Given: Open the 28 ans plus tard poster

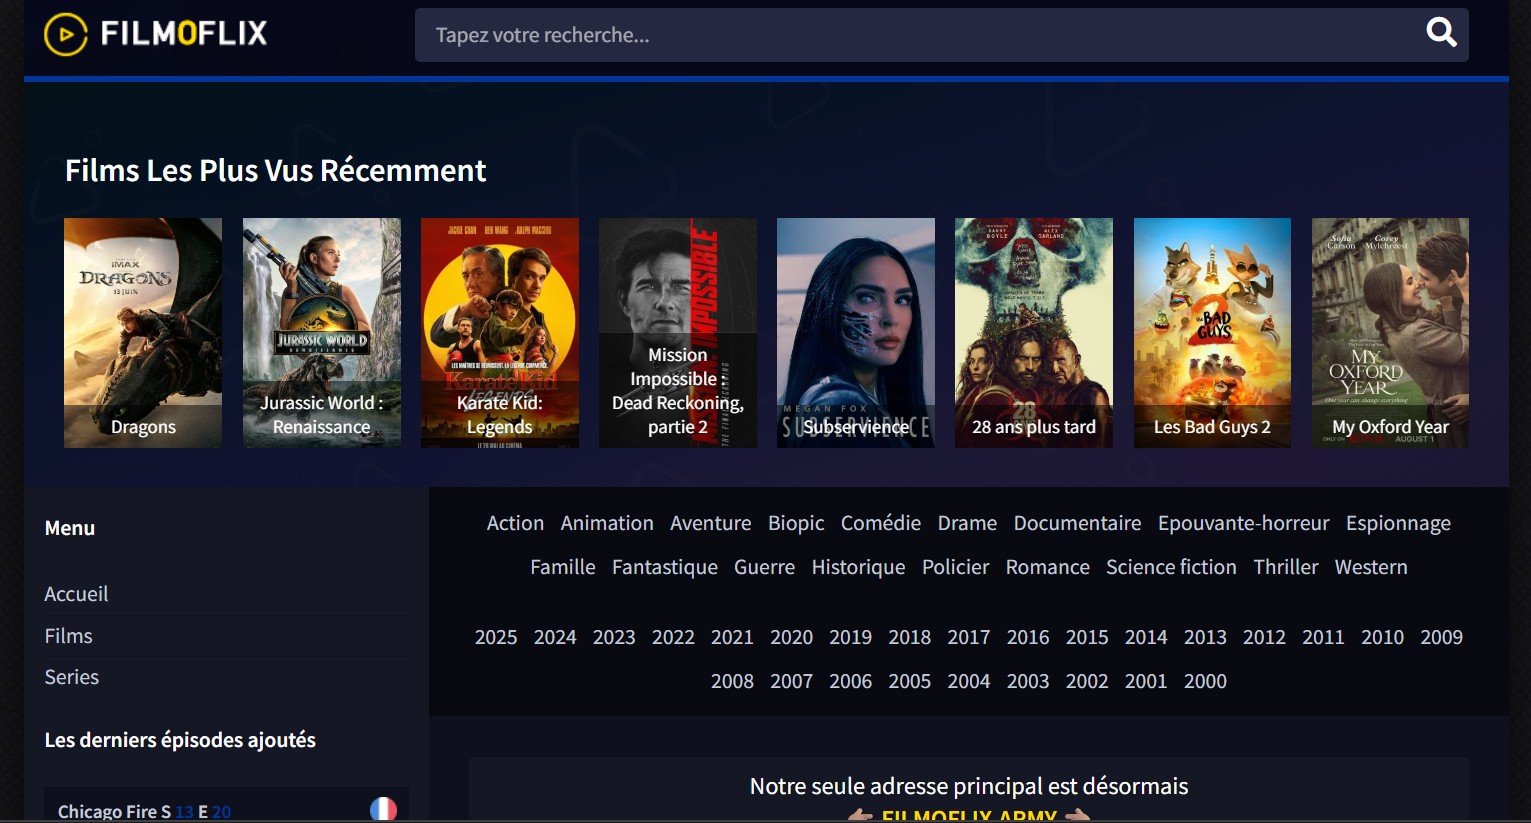Looking at the screenshot, I should (x=1034, y=333).
